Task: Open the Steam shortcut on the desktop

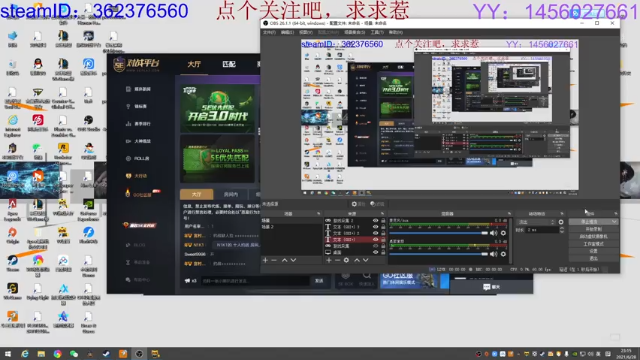Action: pos(12,262)
